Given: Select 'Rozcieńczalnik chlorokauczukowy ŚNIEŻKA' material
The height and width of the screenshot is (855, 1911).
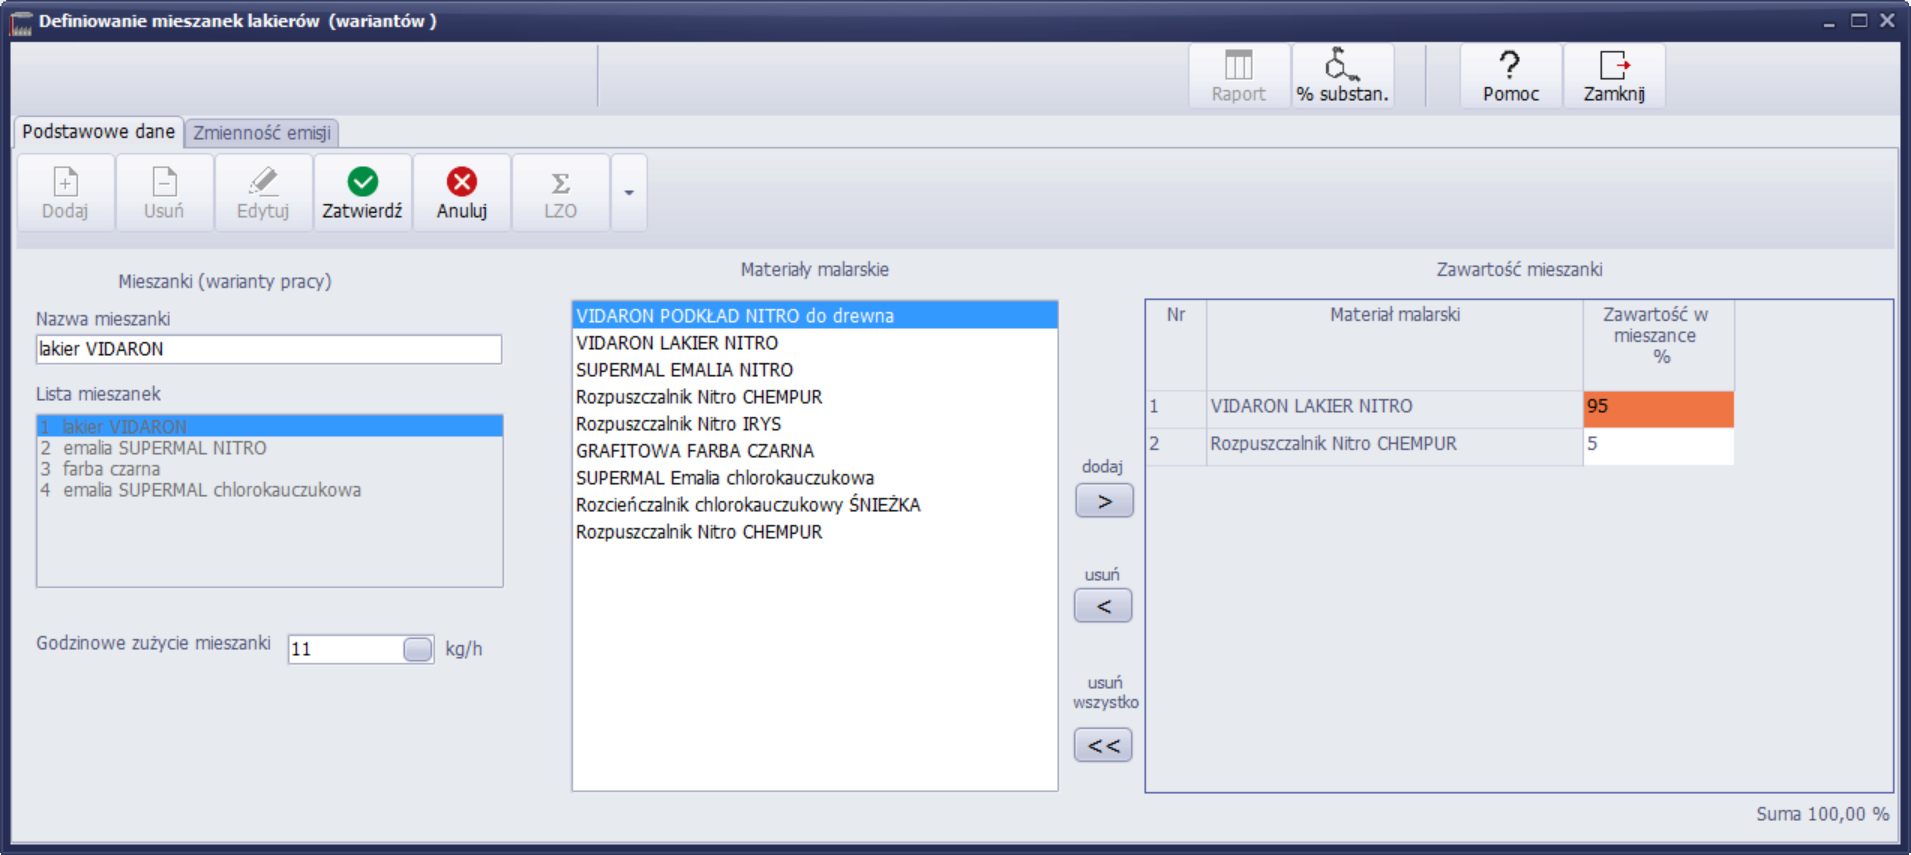Looking at the screenshot, I should point(815,505).
